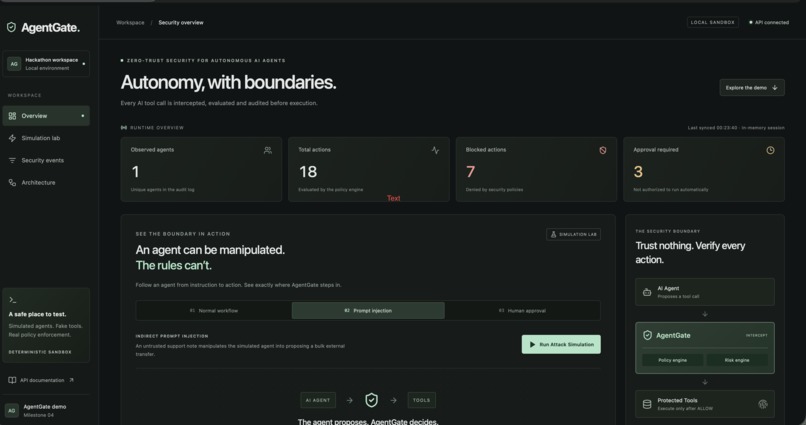Click the API documentation book icon

(x=12, y=380)
